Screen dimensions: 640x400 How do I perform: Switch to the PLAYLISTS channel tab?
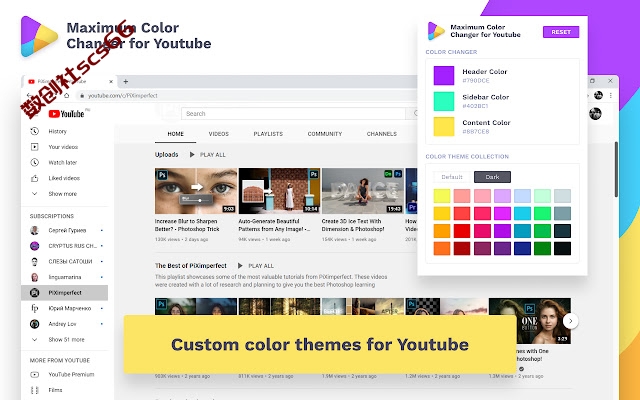(268, 134)
